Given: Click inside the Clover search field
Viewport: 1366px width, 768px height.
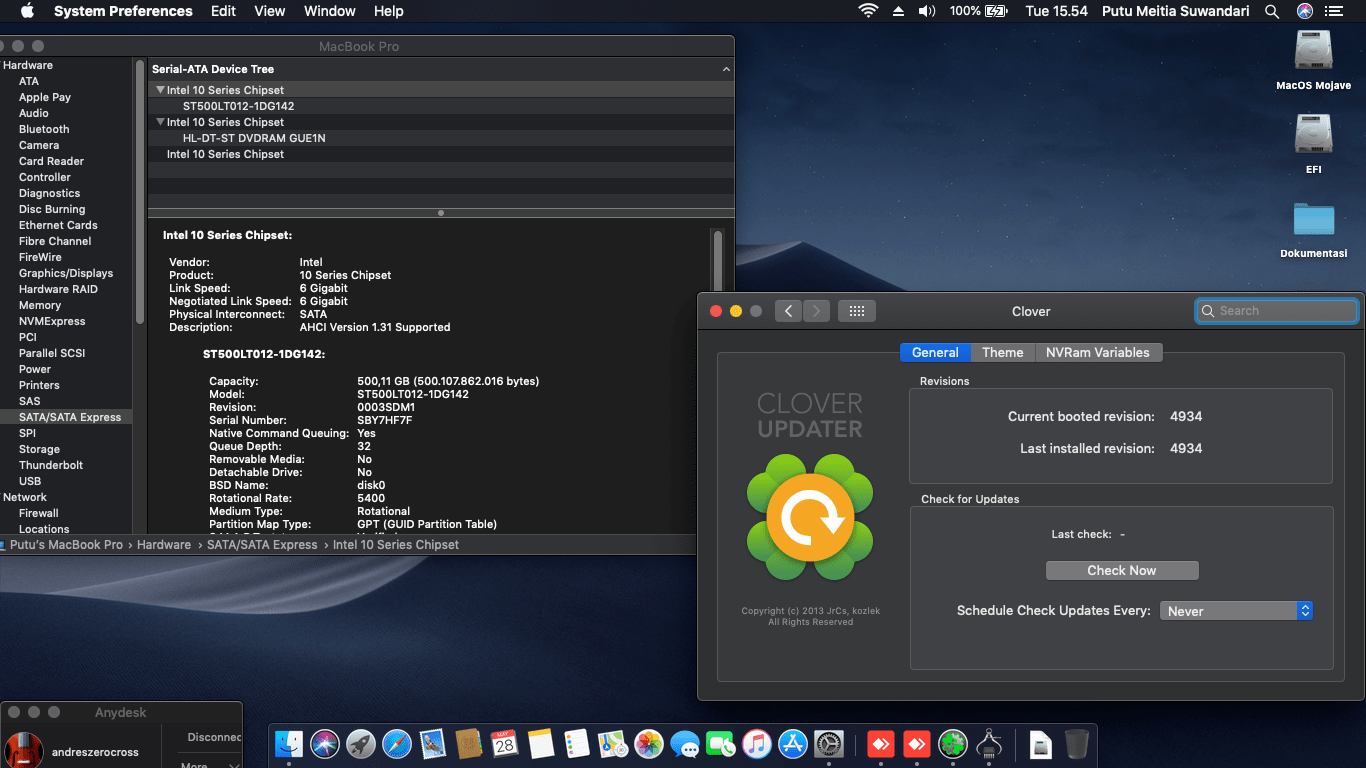Looking at the screenshot, I should (1277, 311).
